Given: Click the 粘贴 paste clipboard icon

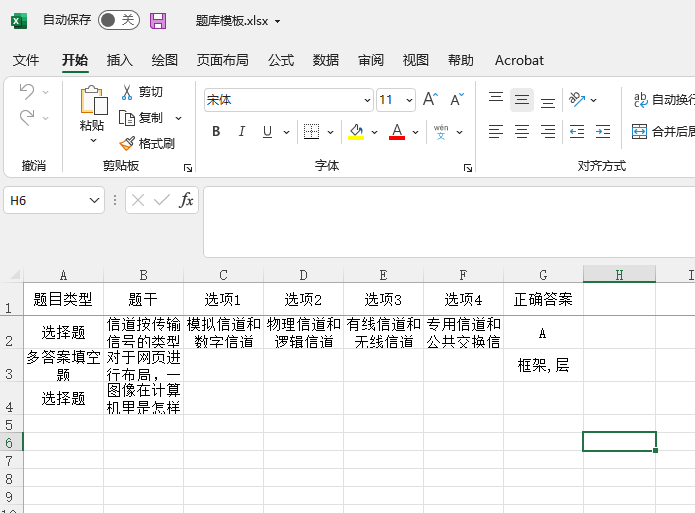Looking at the screenshot, I should click(x=94, y=100).
